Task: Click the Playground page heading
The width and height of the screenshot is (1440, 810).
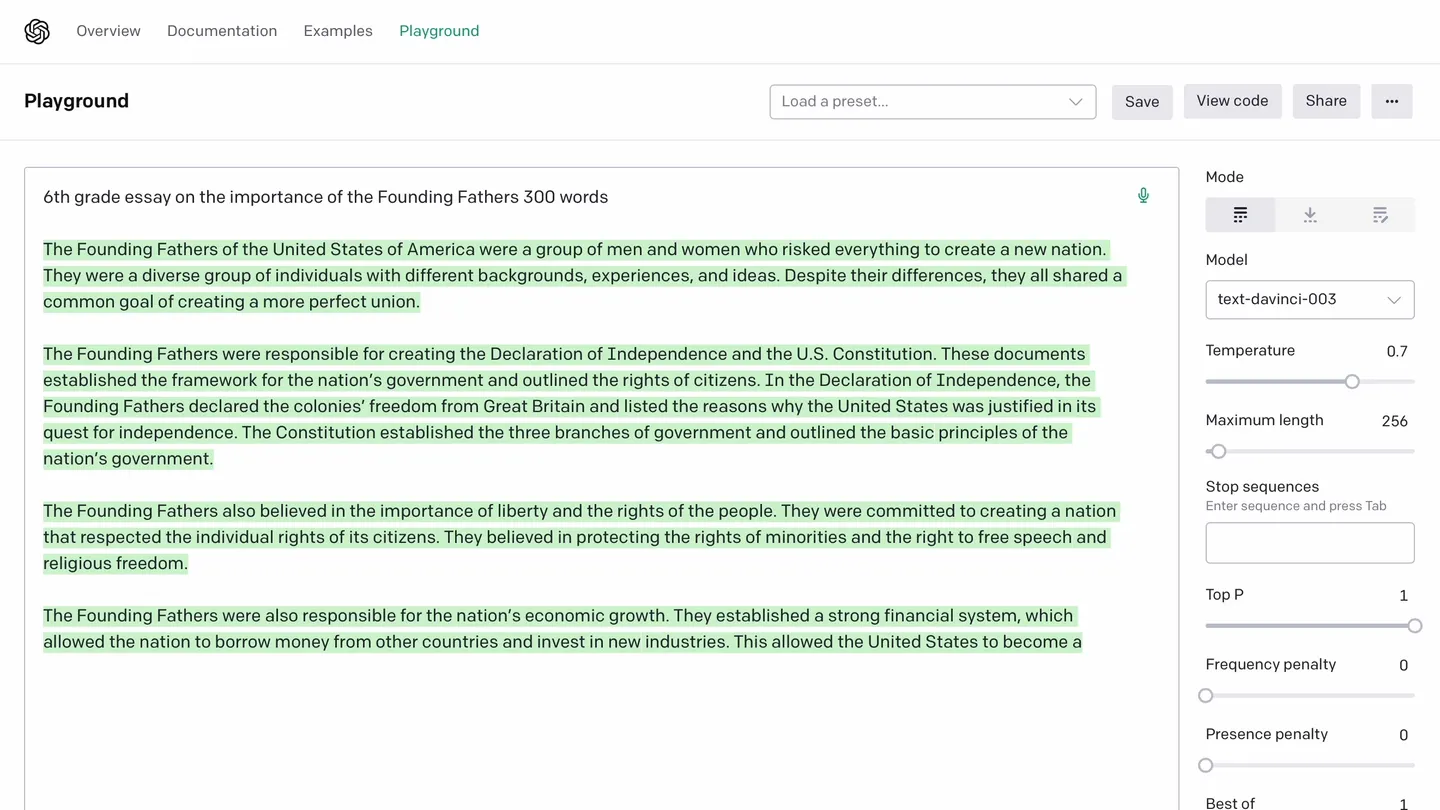Action: coord(77,101)
